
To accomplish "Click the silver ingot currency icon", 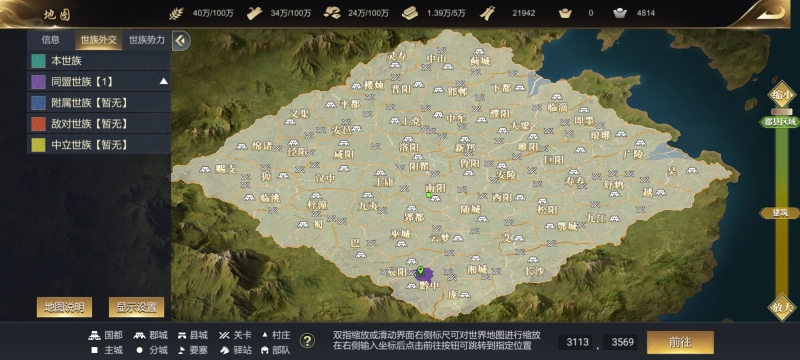I will pos(620,13).
